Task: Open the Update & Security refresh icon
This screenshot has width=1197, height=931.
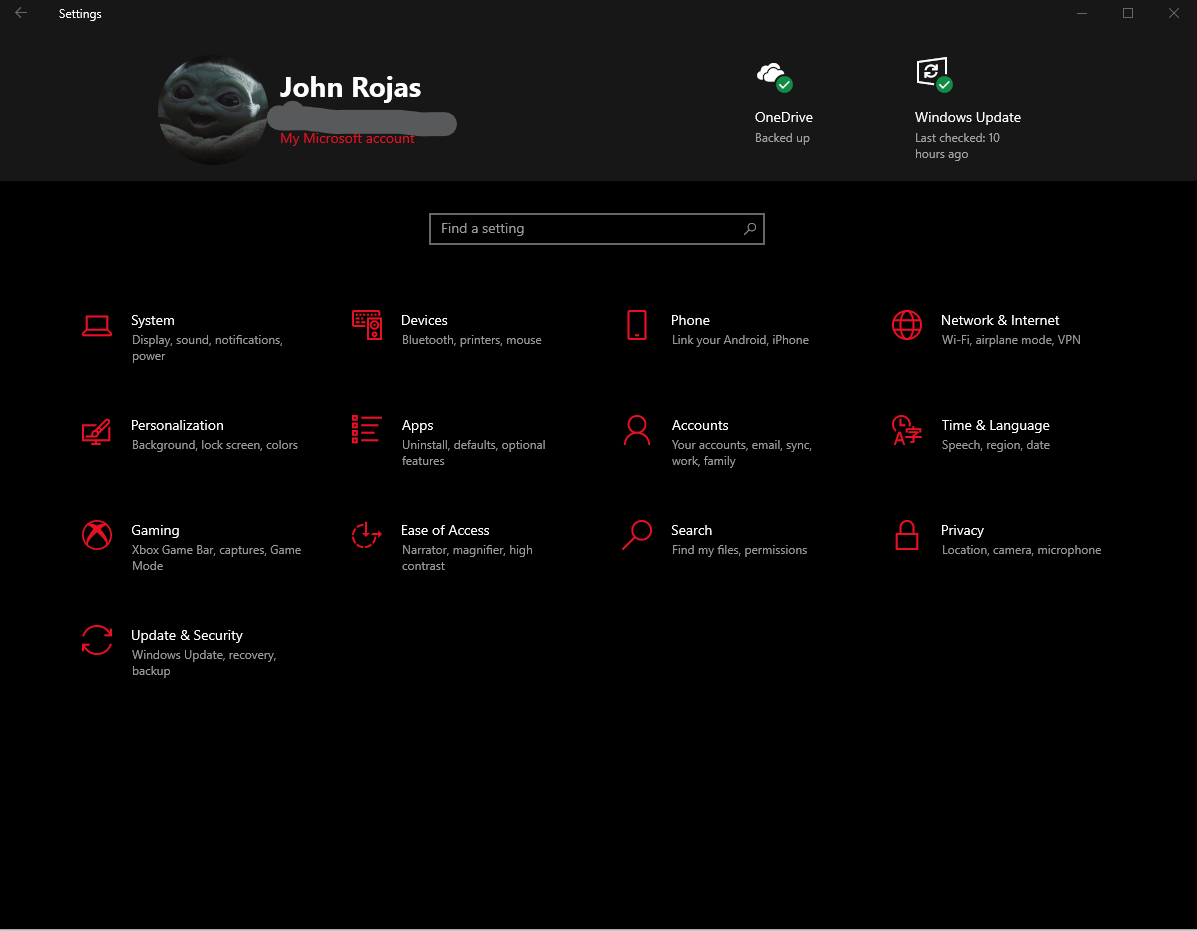Action: (97, 640)
